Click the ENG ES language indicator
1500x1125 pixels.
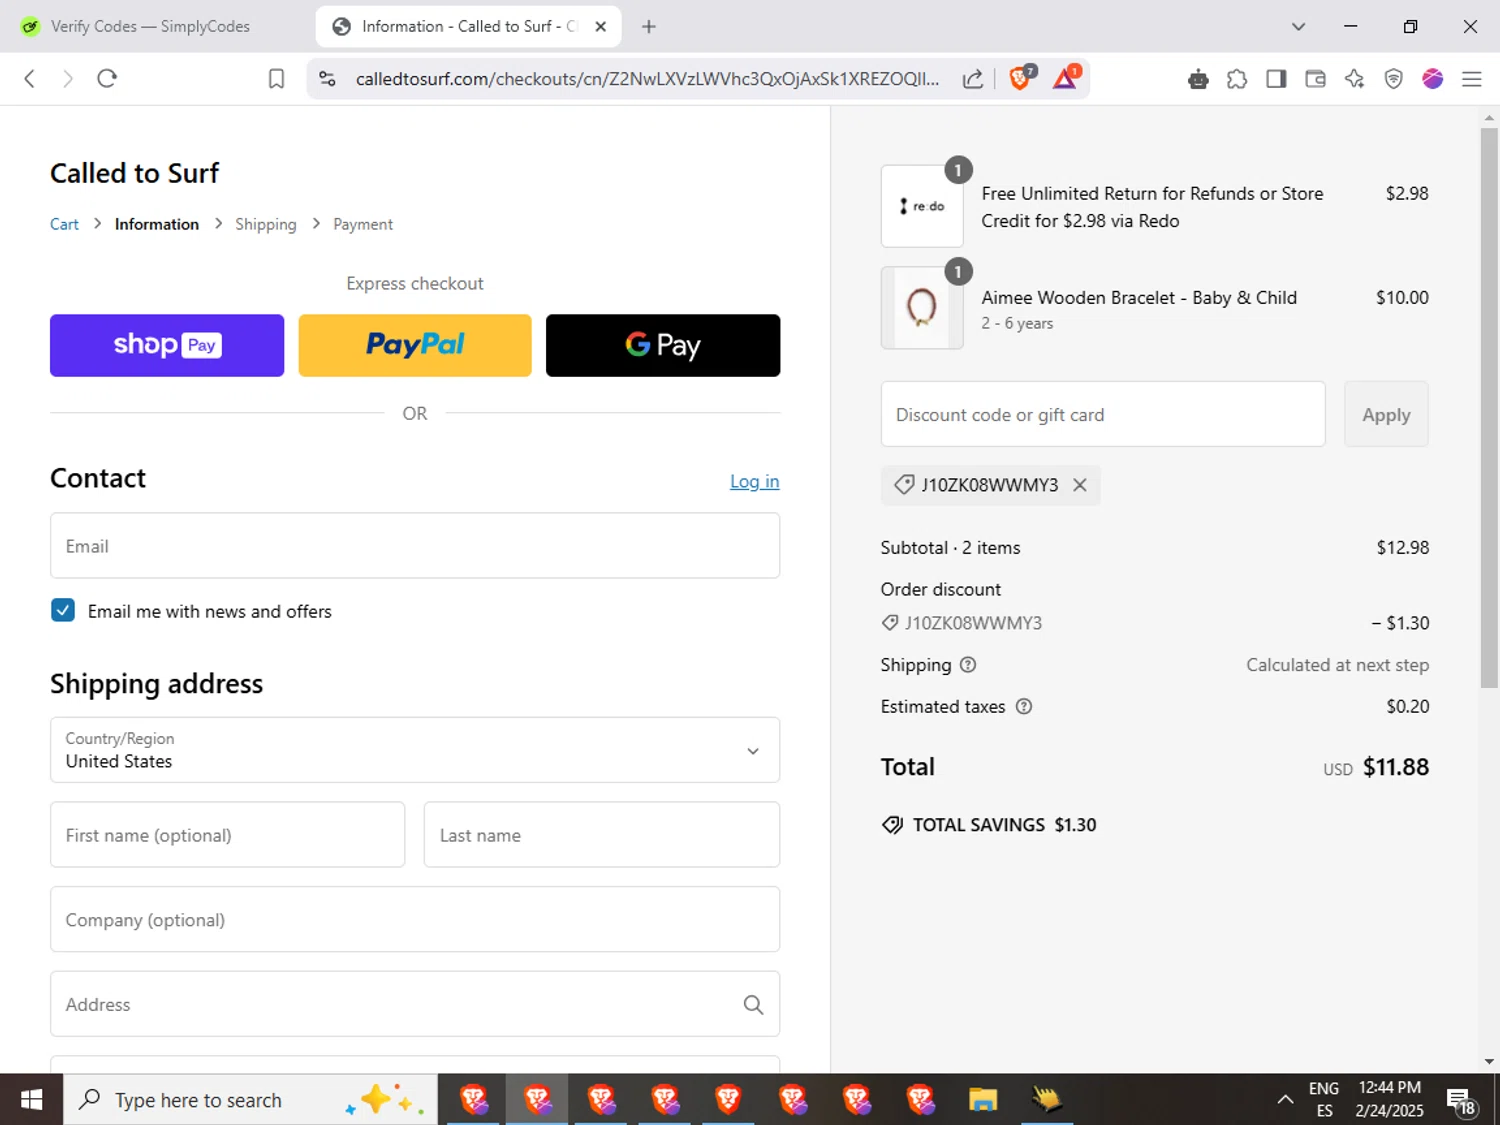pyautogui.click(x=1324, y=1100)
